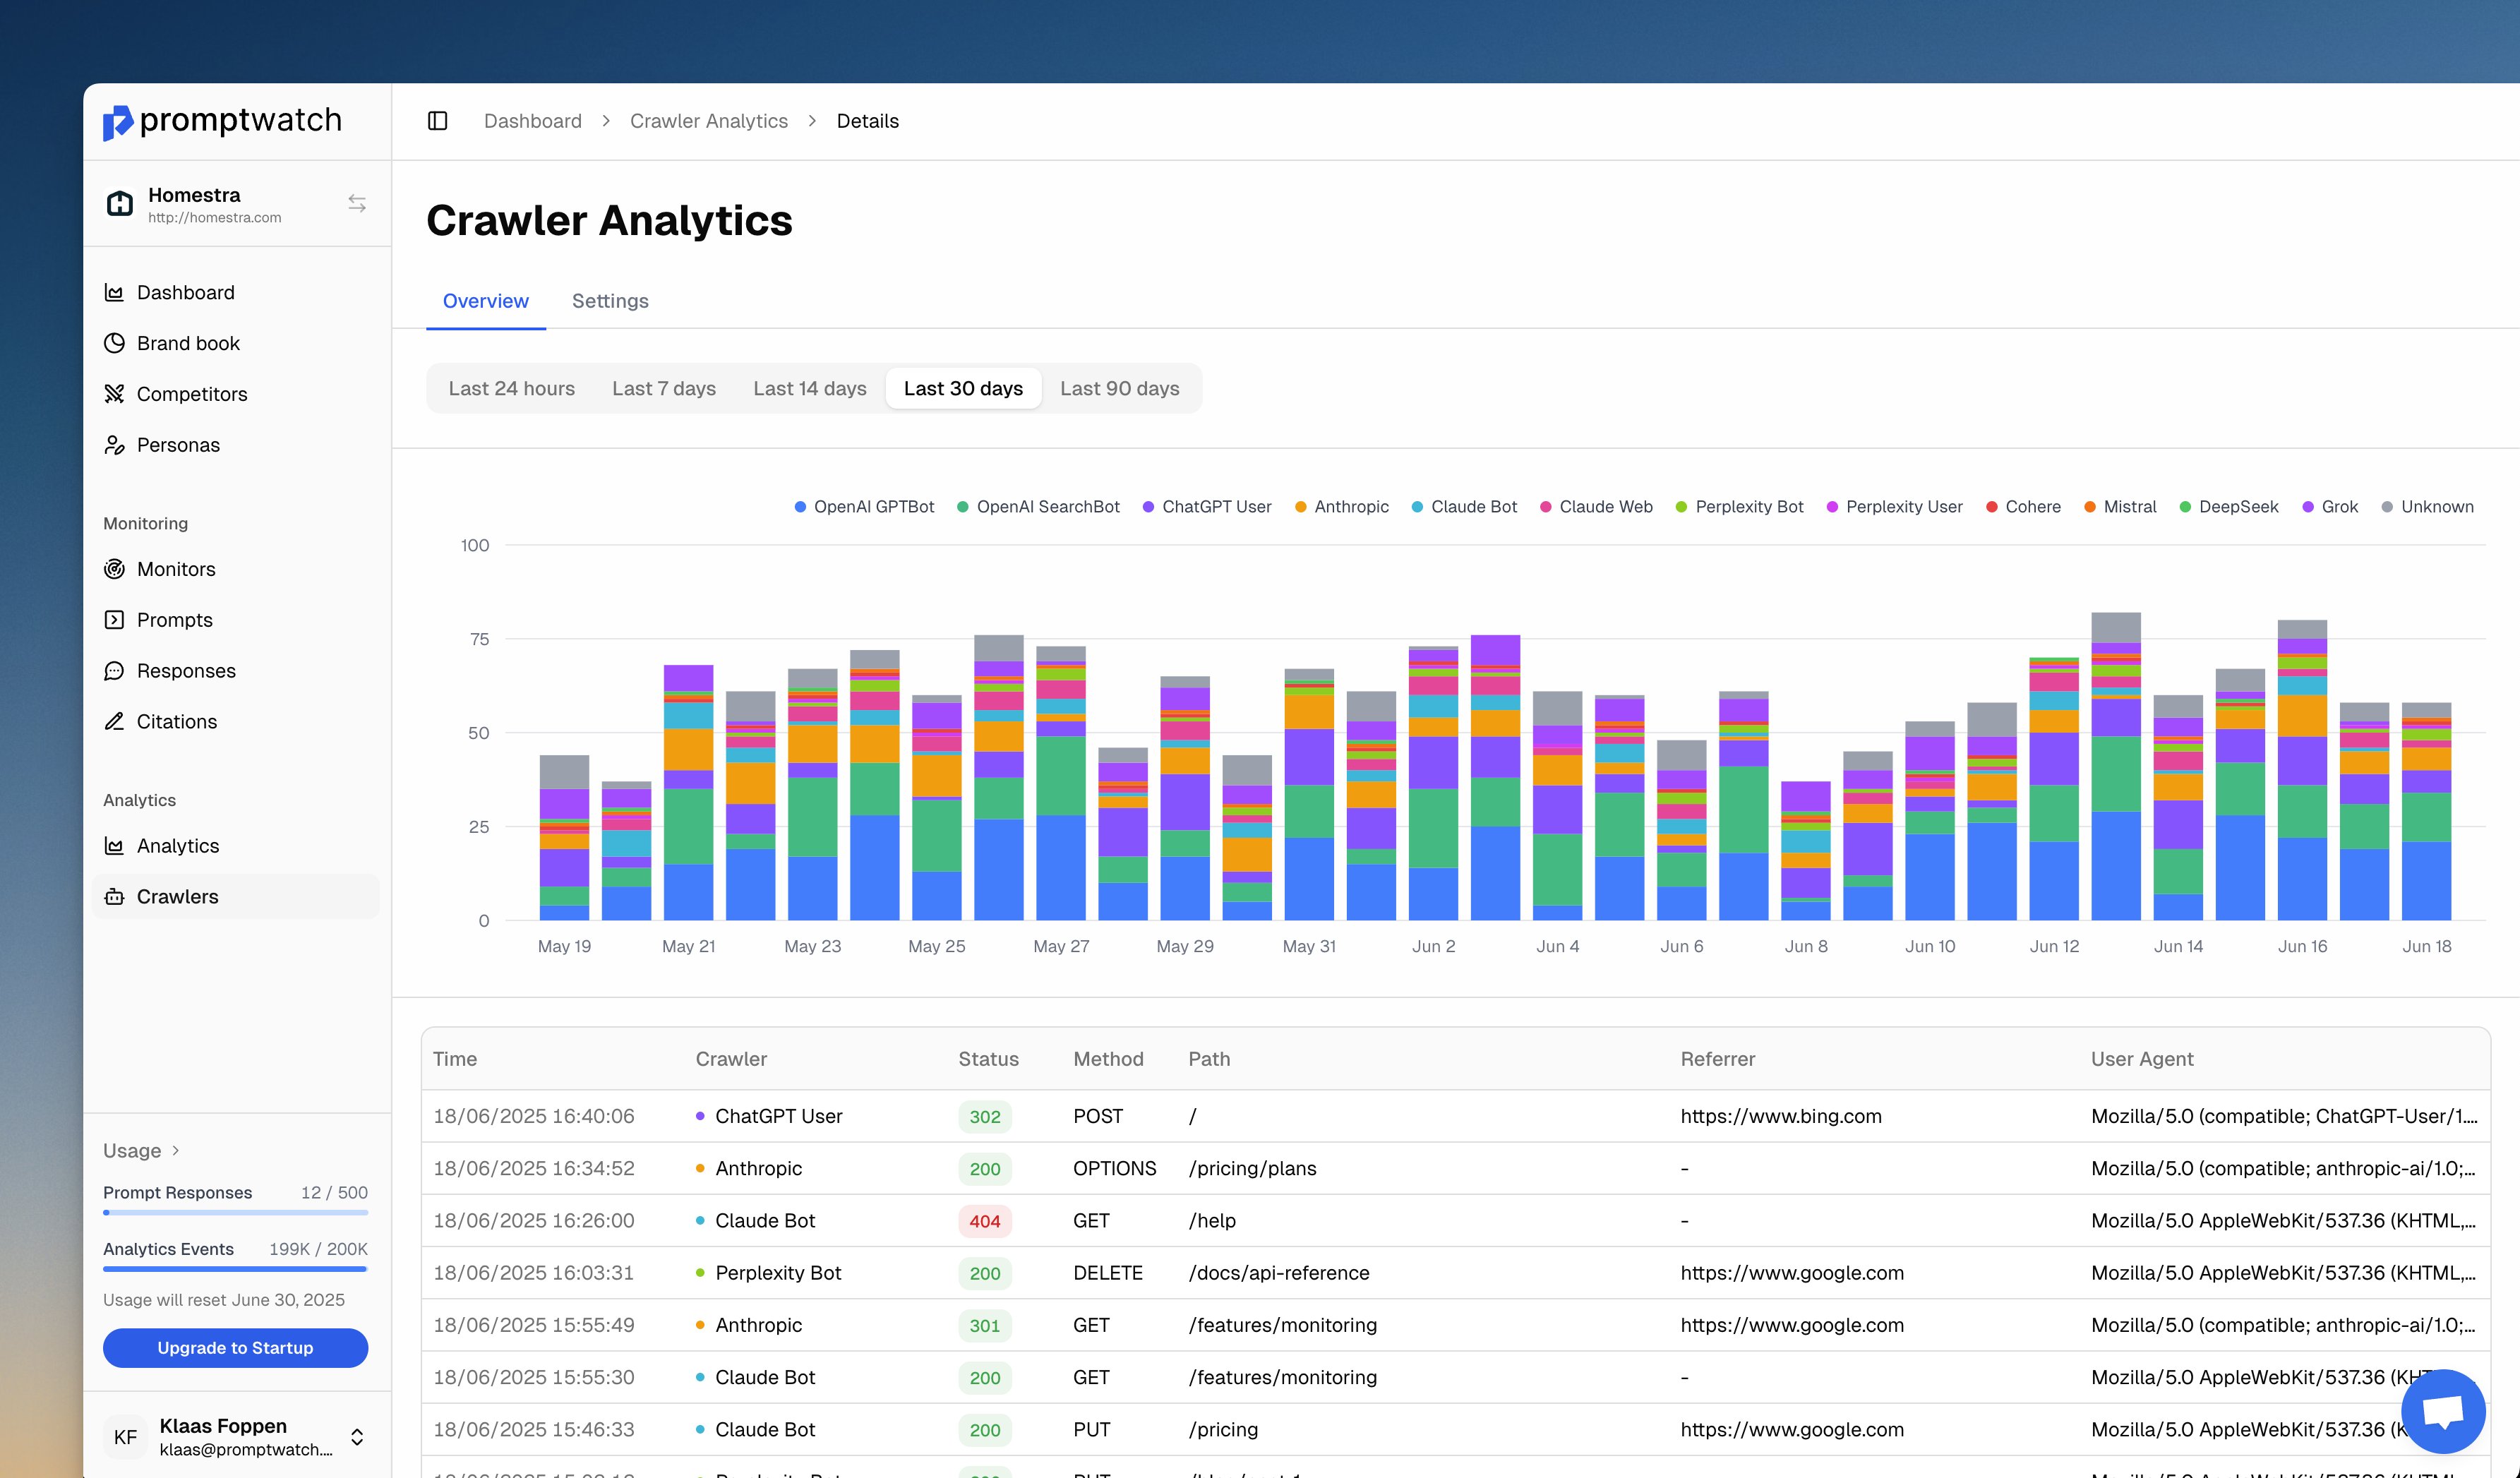The image size is (2520, 1478).
Task: Click the Analytics chart icon
Action: 114,846
